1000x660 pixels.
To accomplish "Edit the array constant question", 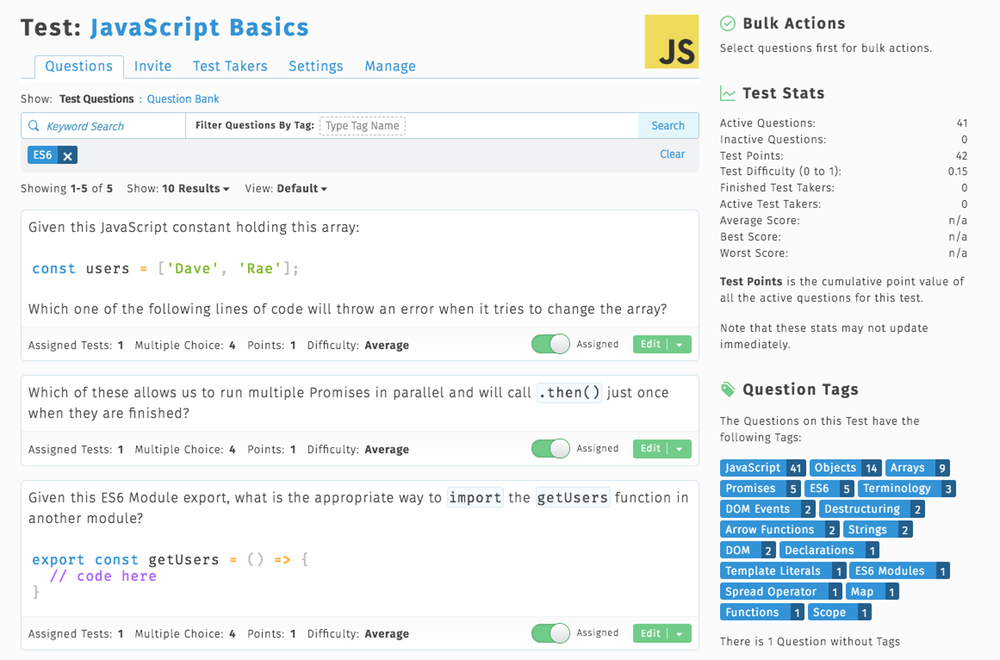I will click(651, 344).
